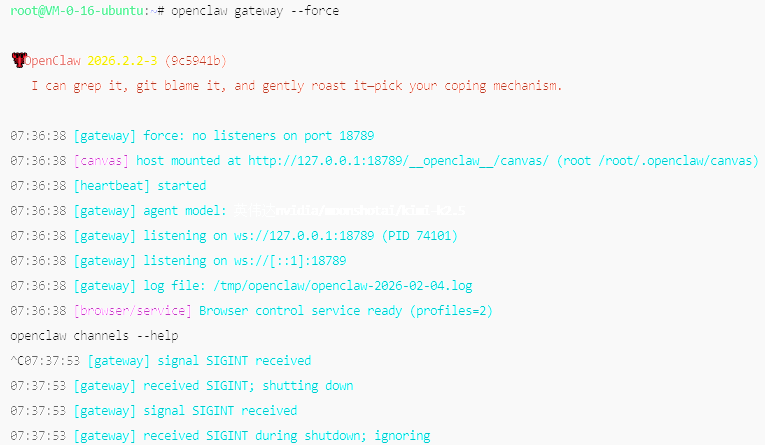Click the [browser/service] tag
Image resolution: width=765 pixels, height=445 pixels.
(133, 311)
